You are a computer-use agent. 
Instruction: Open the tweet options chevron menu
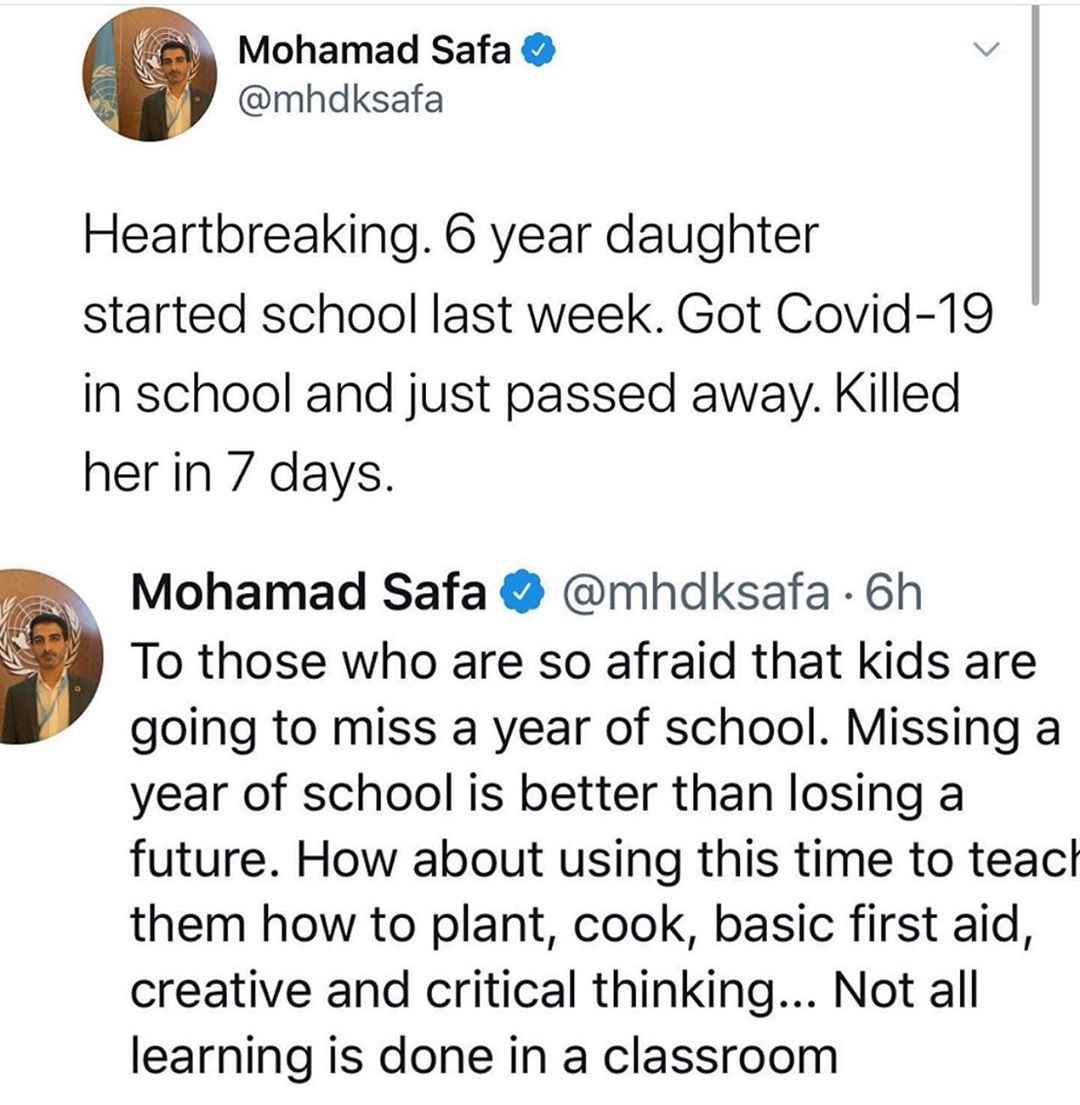click(986, 49)
